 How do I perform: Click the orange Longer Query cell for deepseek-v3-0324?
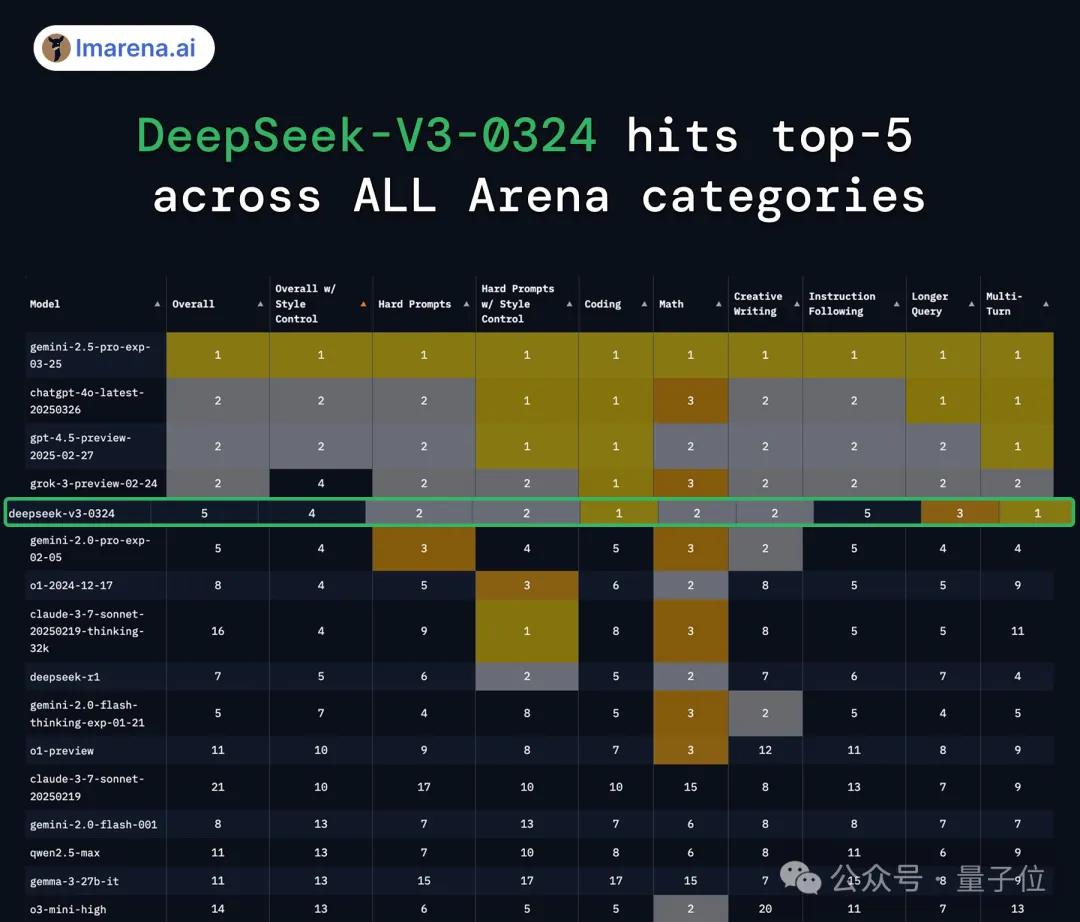[x=959, y=513]
